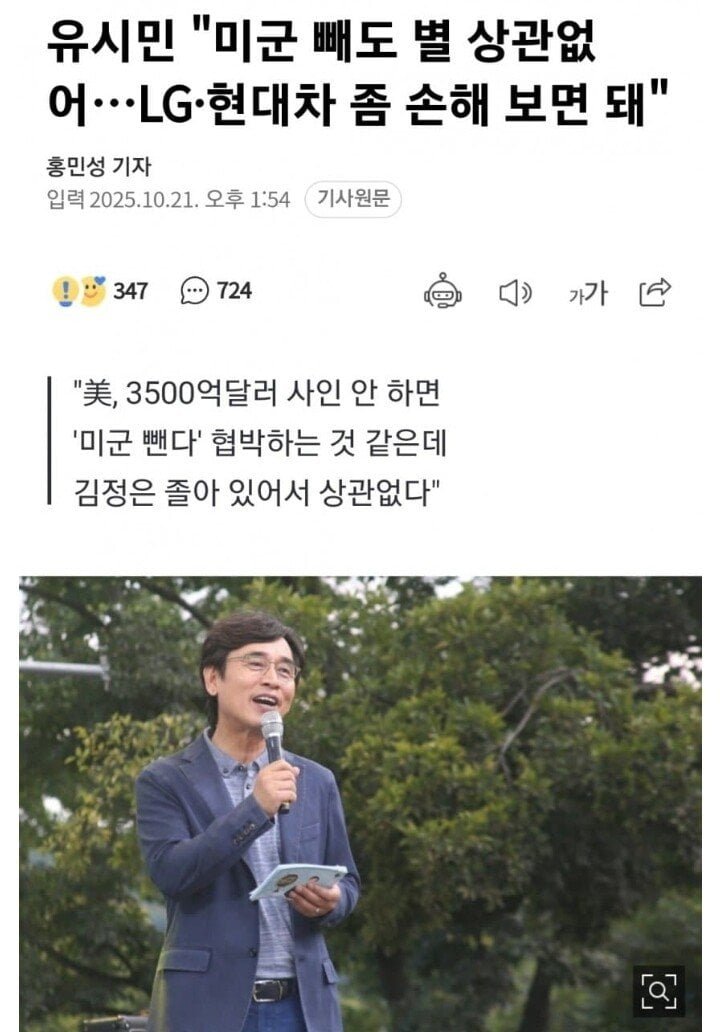This screenshot has height=1032, width=720.
Task: Tap the speaker icon to listen to article
Action: pyautogui.click(x=515, y=293)
